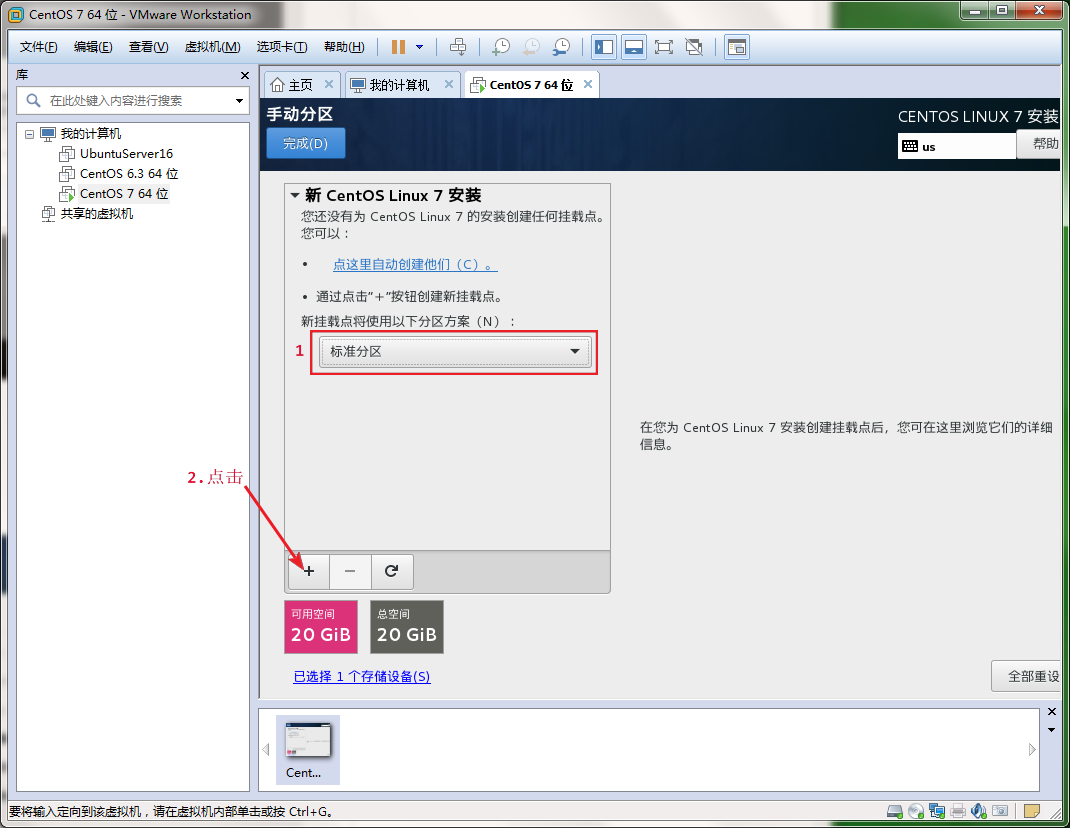Click the 点这里自动创建他们(C) link
1070x828 pixels.
[415, 265]
